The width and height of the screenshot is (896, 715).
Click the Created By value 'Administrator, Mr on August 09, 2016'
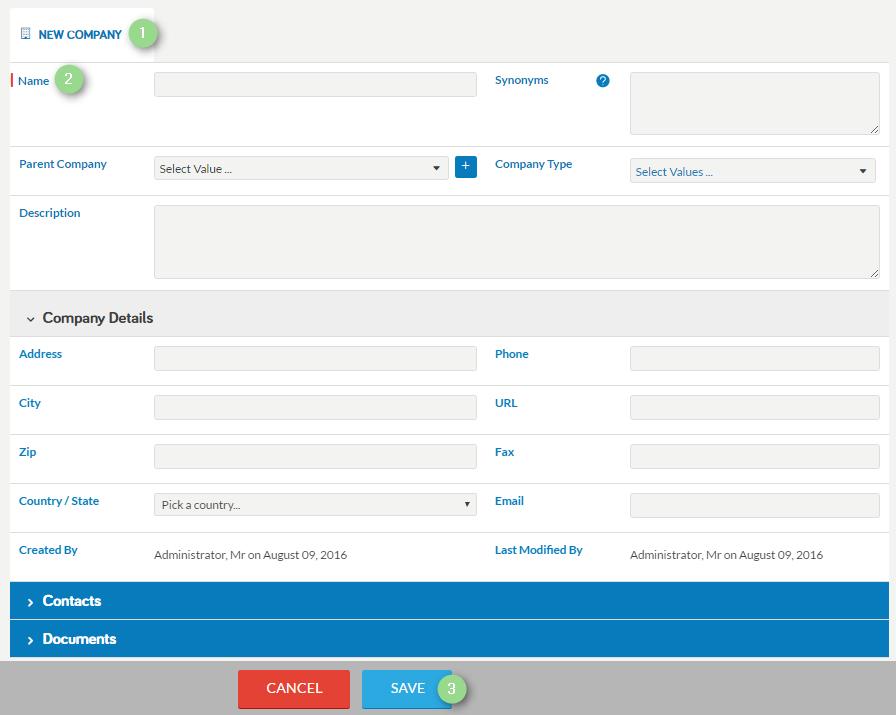click(250, 555)
